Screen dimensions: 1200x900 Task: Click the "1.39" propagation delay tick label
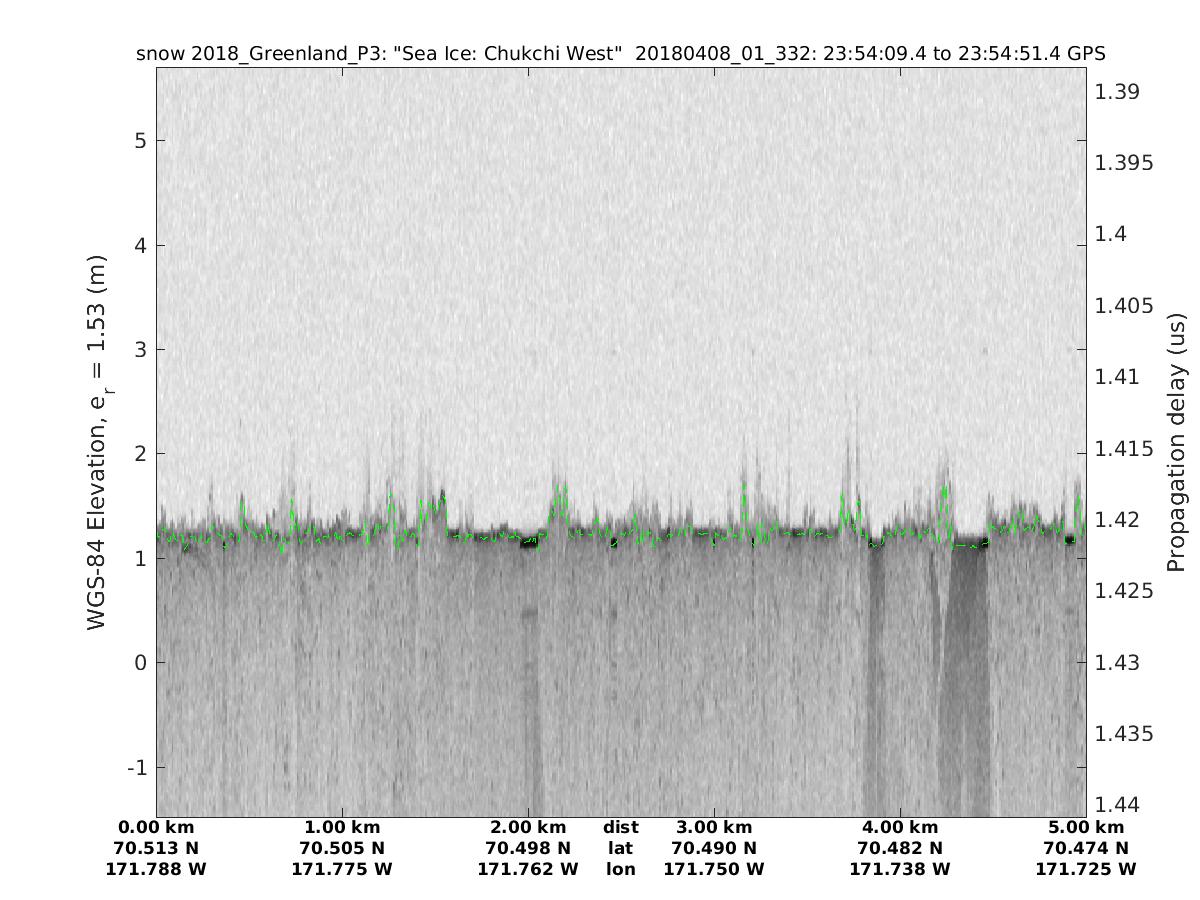tap(1117, 92)
